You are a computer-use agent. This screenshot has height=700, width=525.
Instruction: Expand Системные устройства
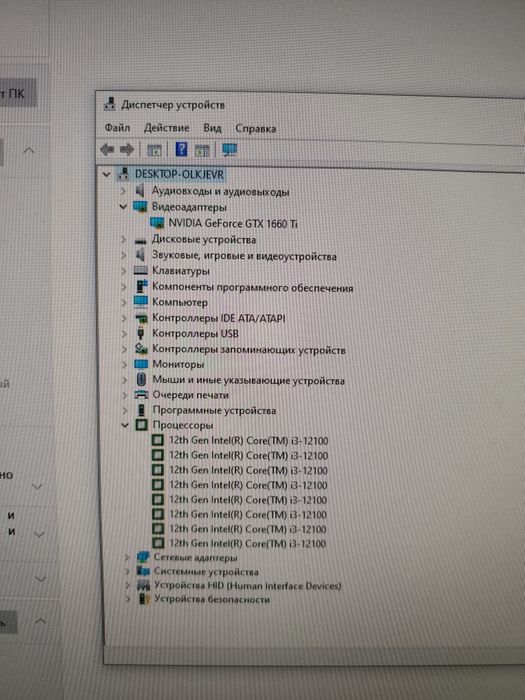point(128,571)
